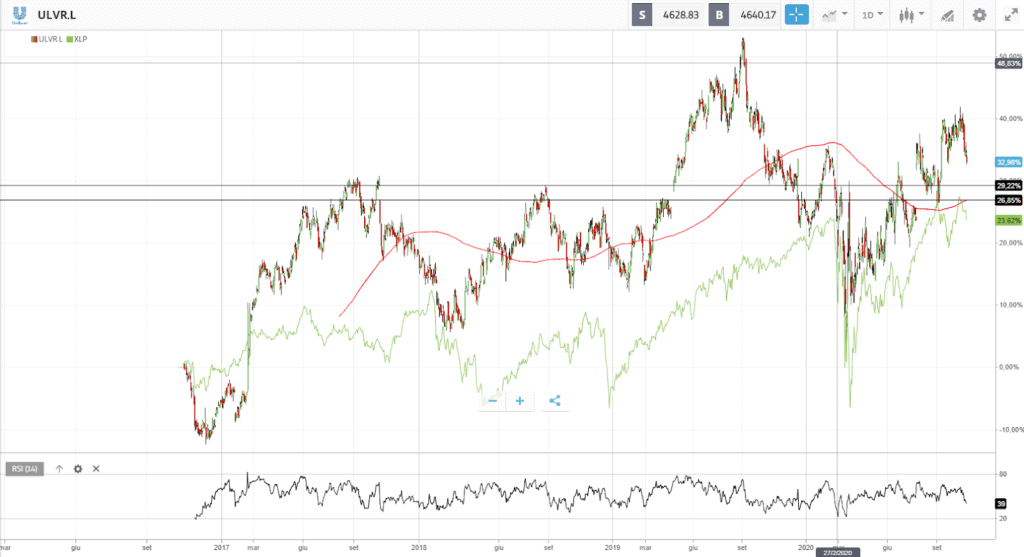Click the 29,22% horizontal line label

click(1008, 186)
